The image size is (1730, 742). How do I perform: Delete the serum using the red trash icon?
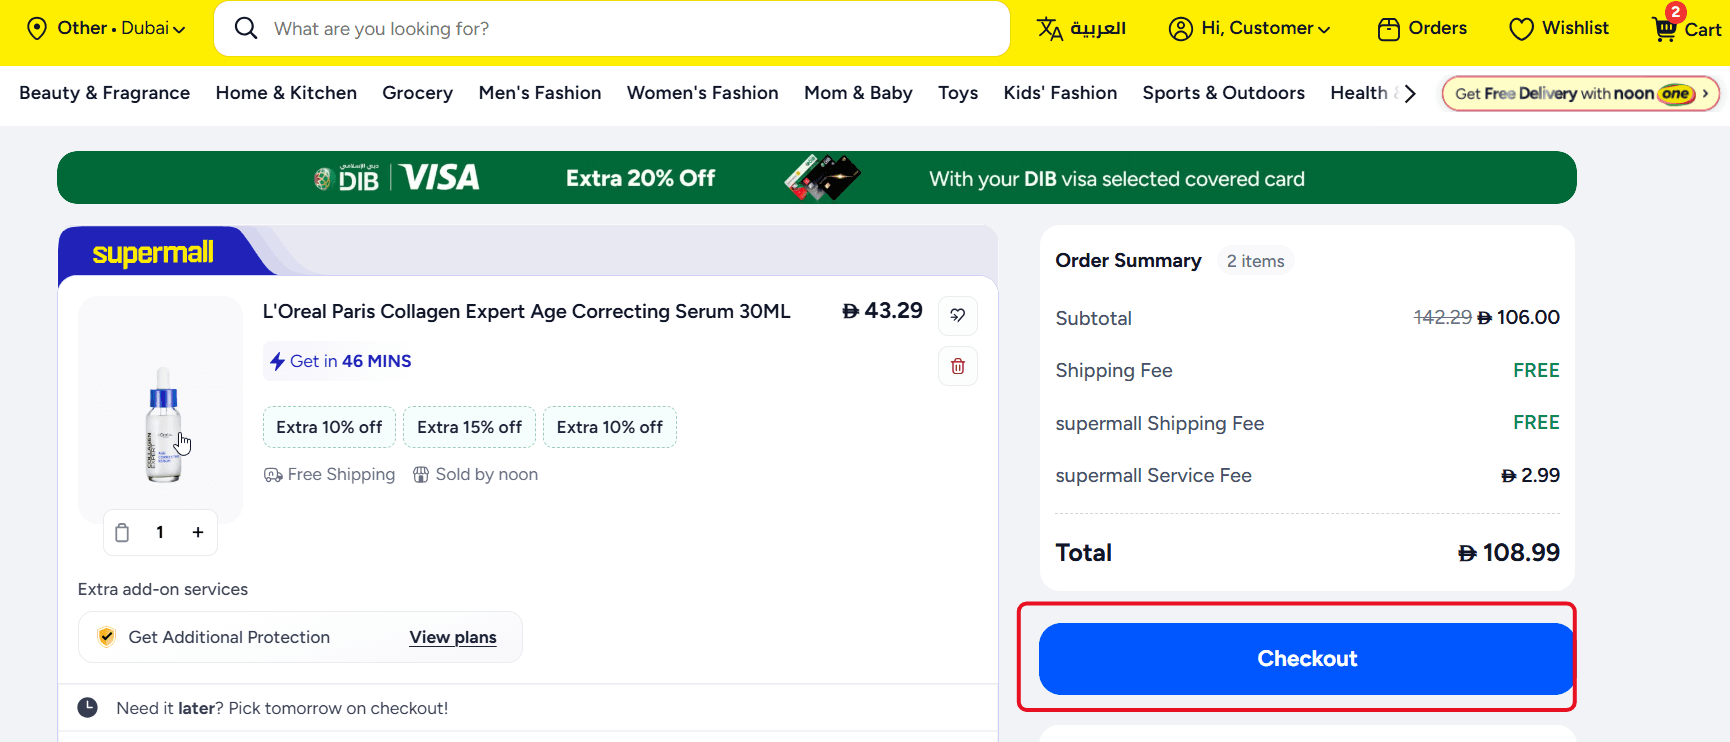957,366
